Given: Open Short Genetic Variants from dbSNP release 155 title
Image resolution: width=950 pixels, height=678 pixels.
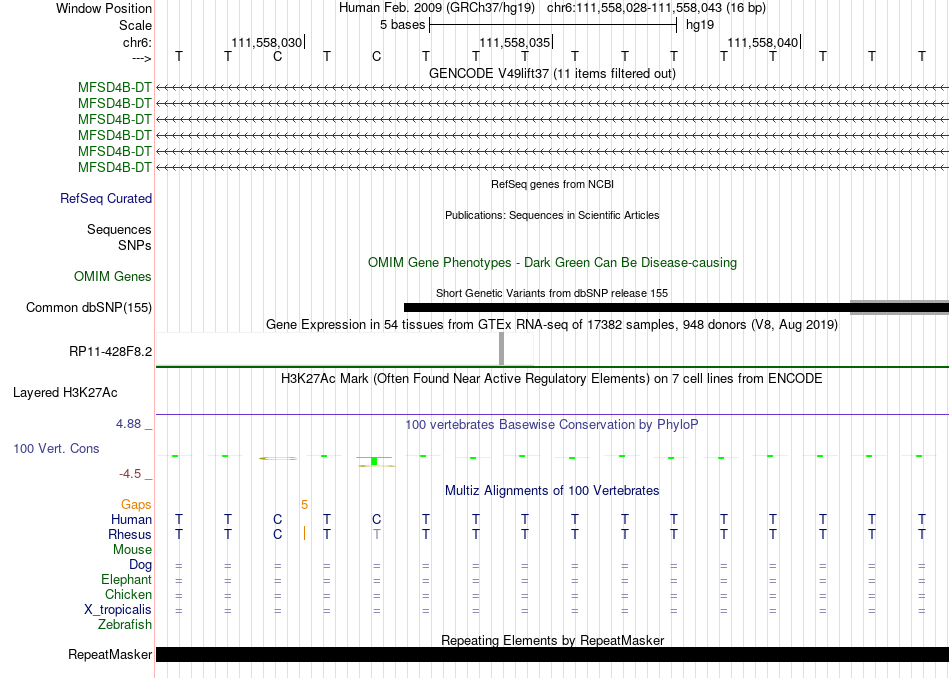Looking at the screenshot, I should (x=552, y=293).
